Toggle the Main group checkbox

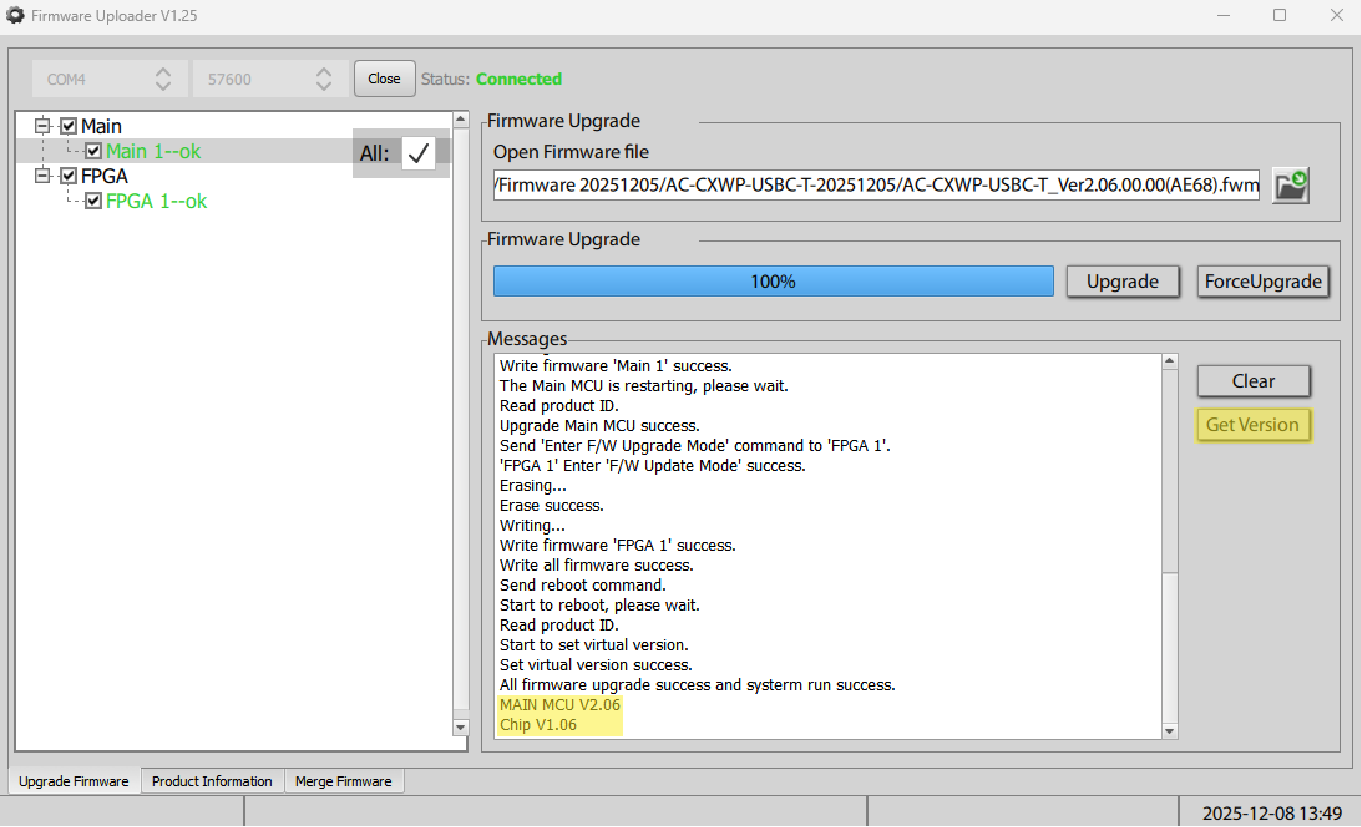[x=69, y=126]
